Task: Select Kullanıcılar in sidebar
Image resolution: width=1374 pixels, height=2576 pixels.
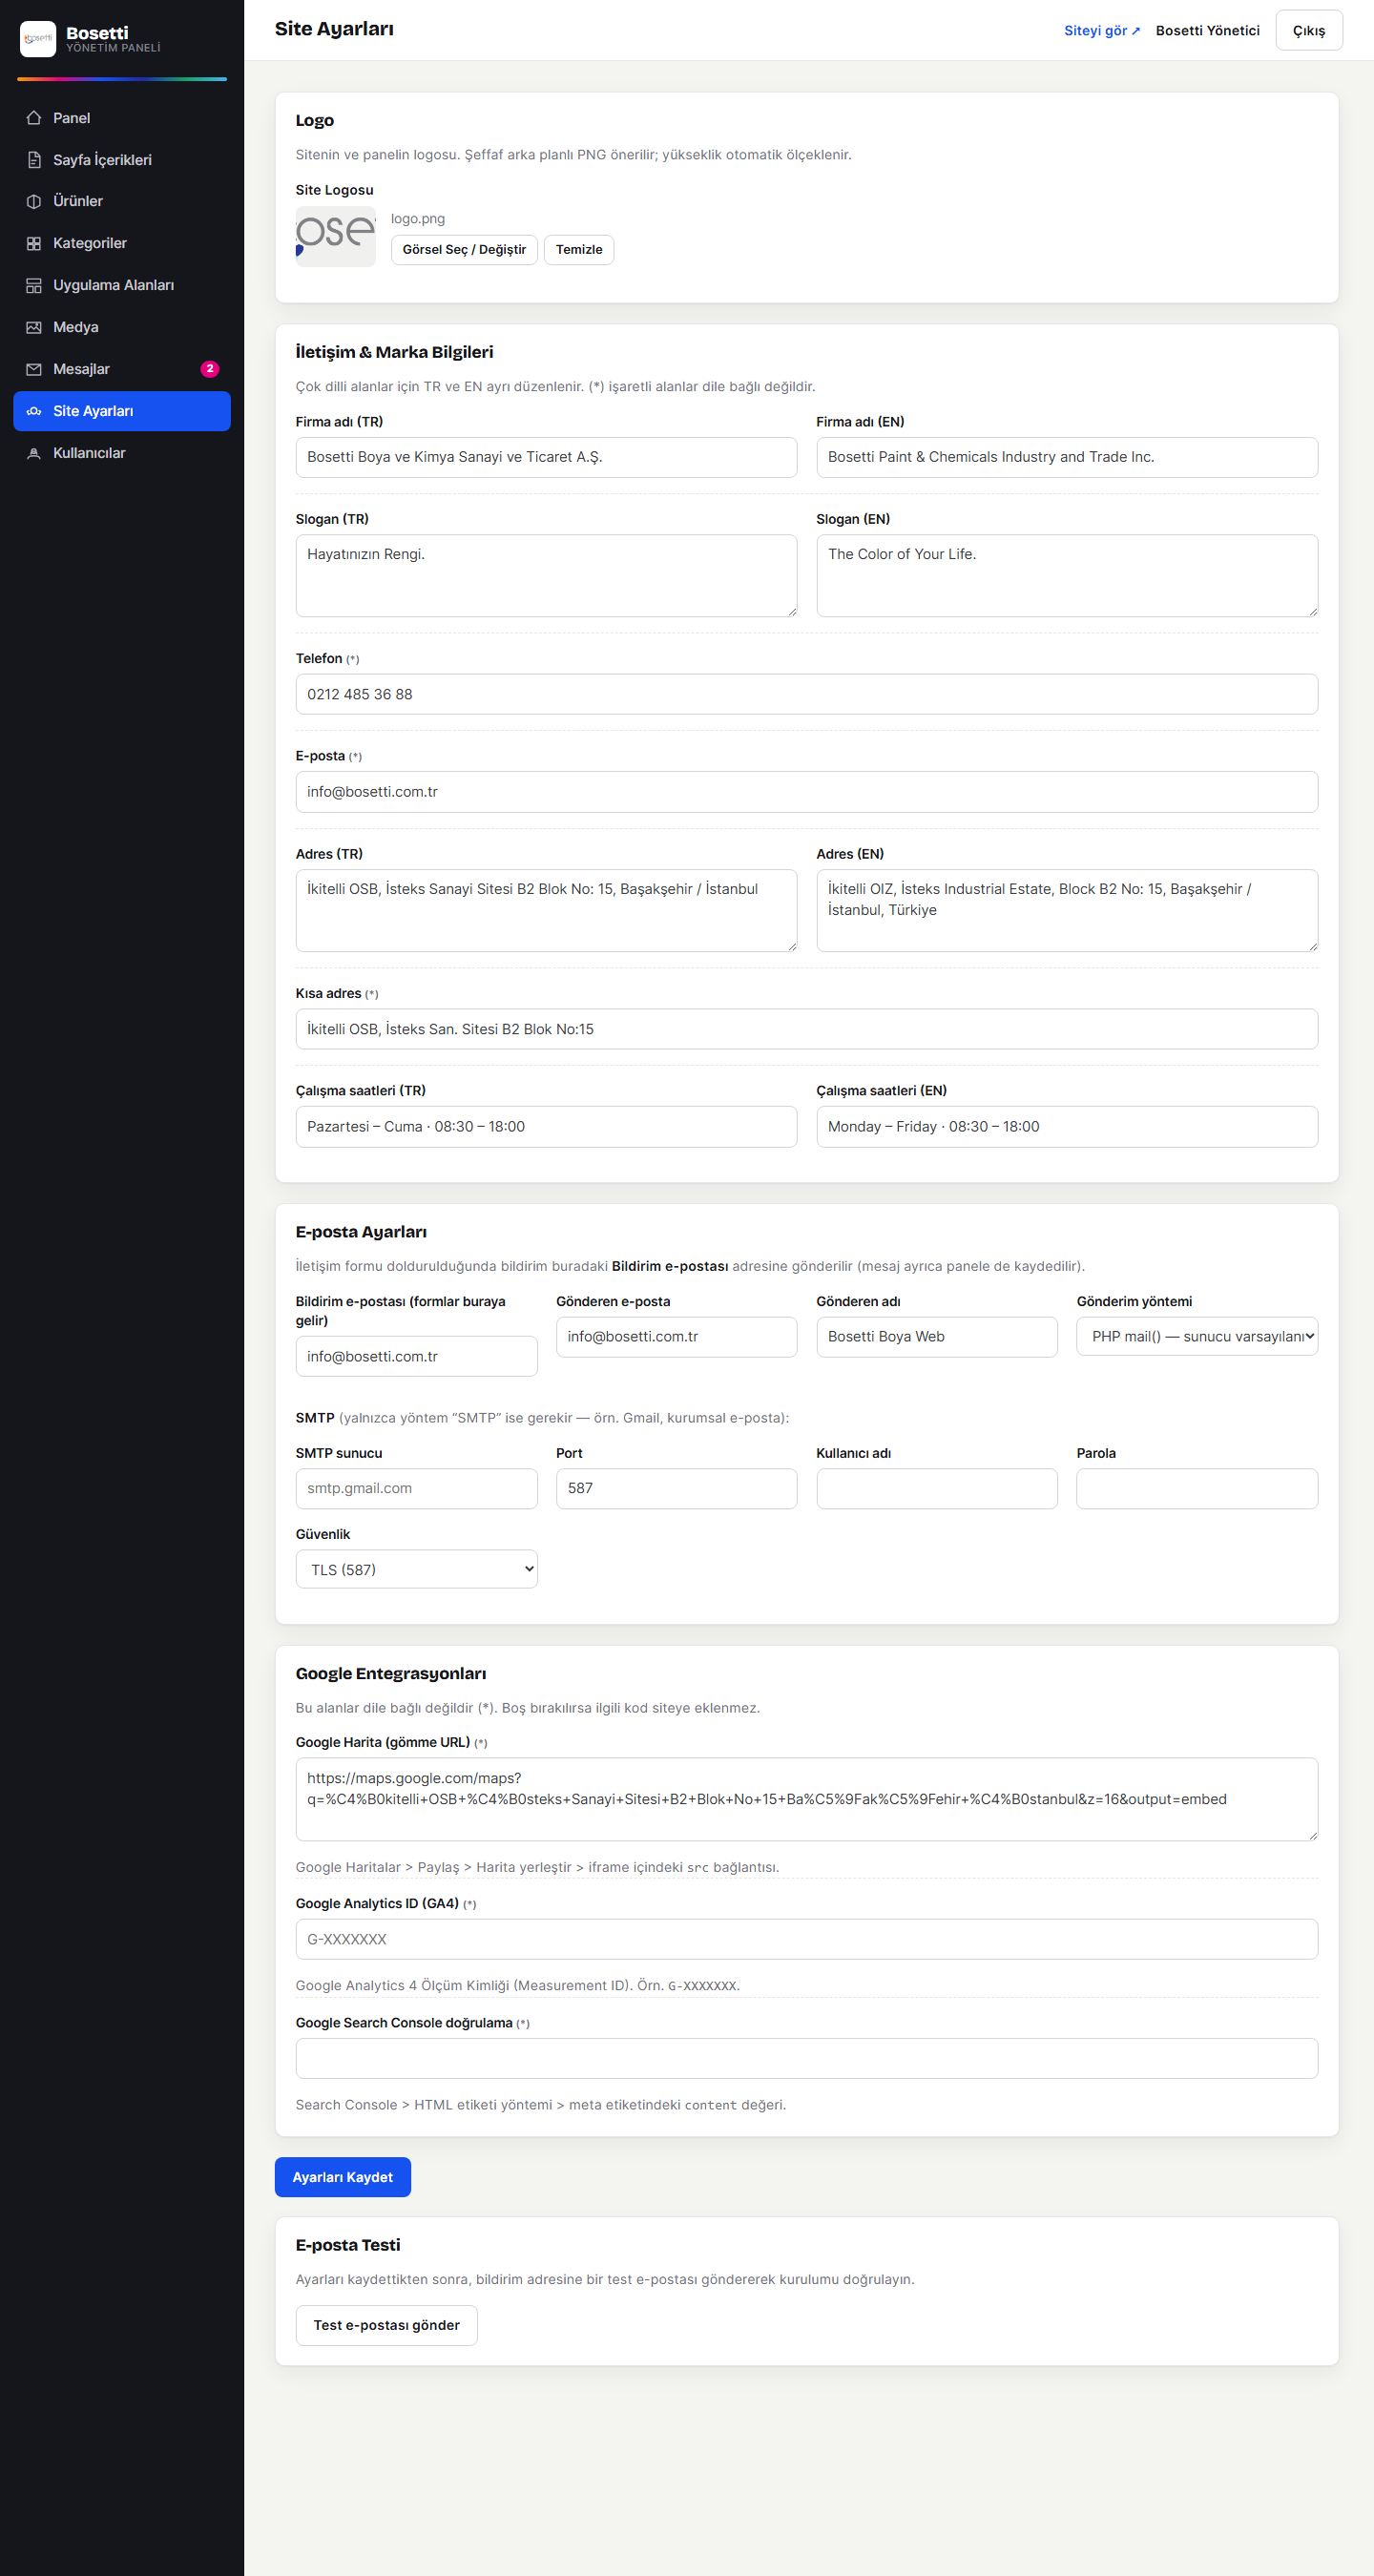Action: (122, 454)
